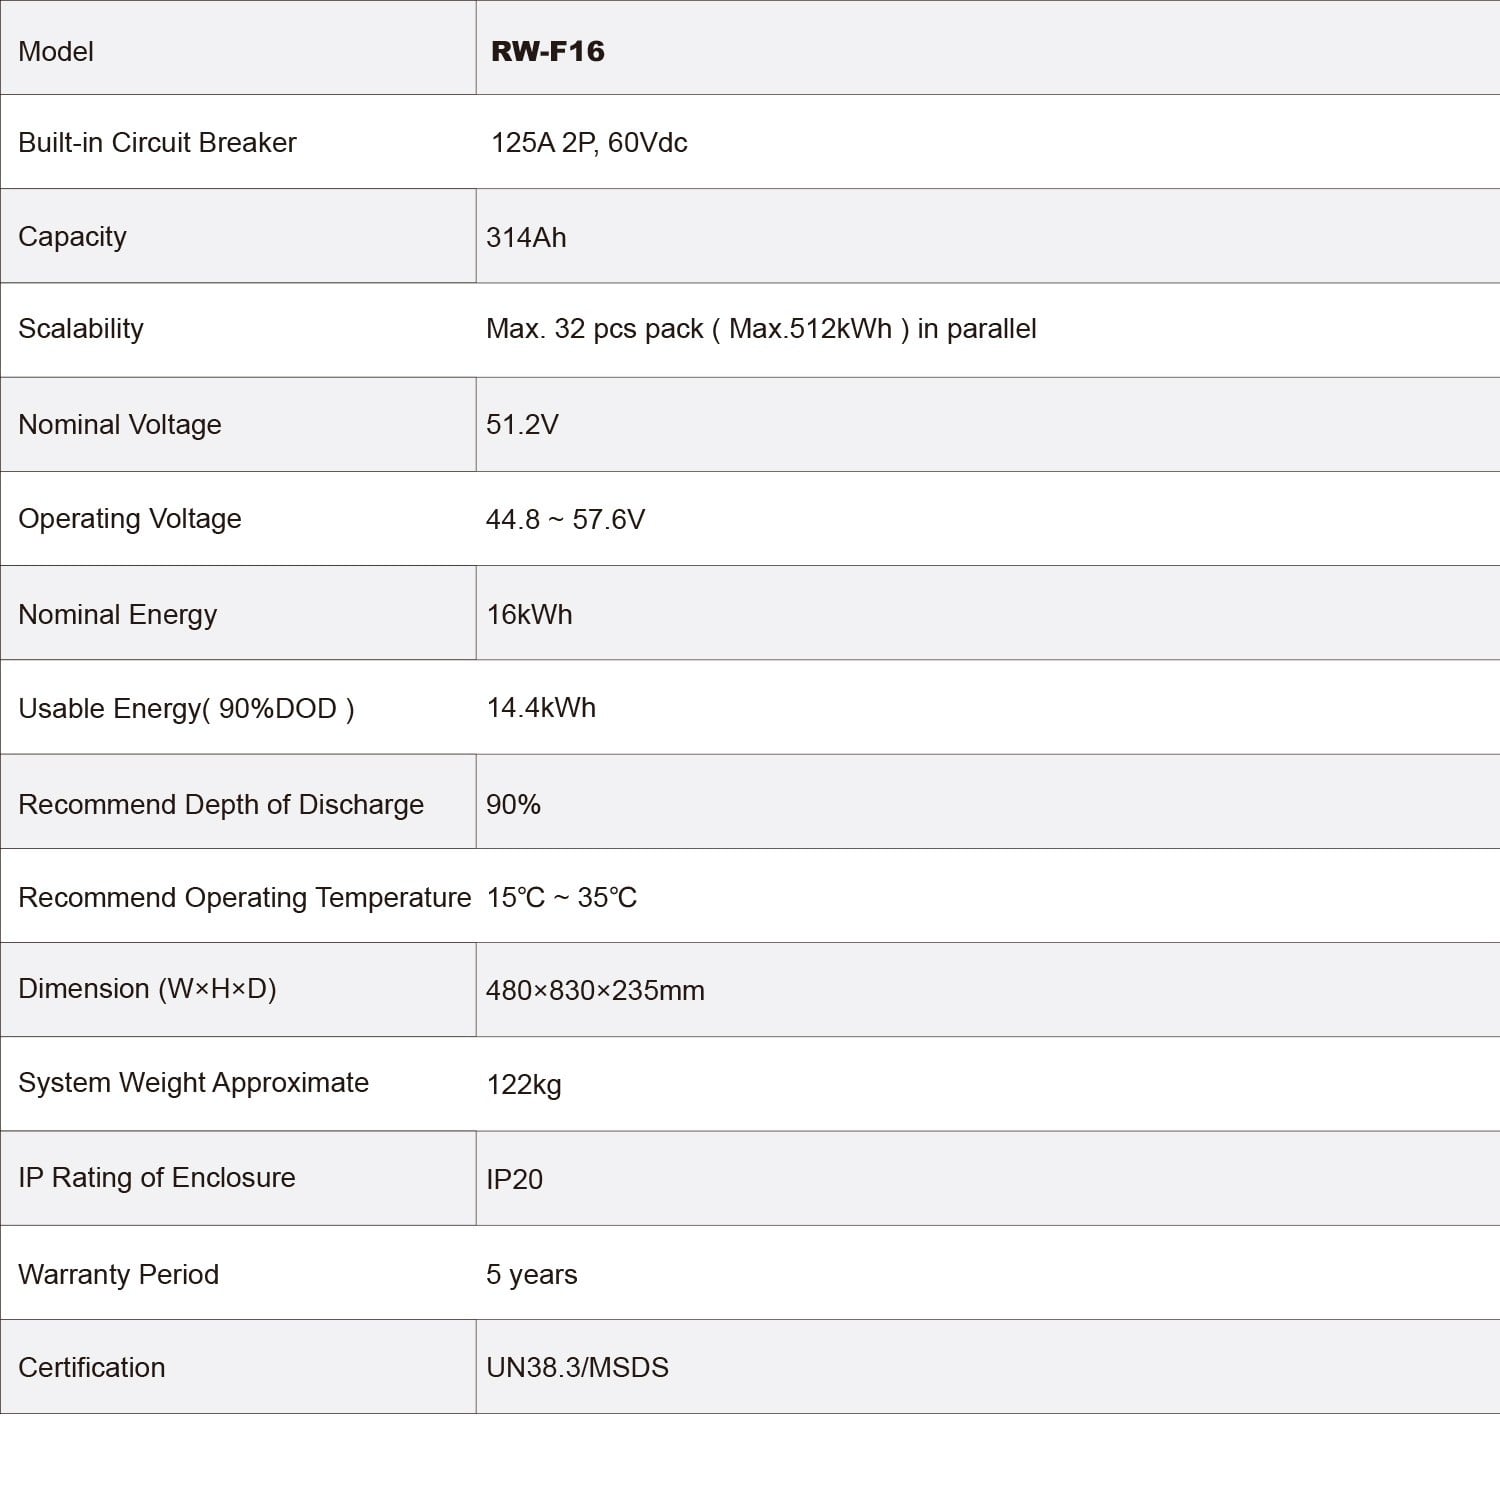Click the 314Ah capacity value
This screenshot has height=1494, width=1500.
point(526,237)
